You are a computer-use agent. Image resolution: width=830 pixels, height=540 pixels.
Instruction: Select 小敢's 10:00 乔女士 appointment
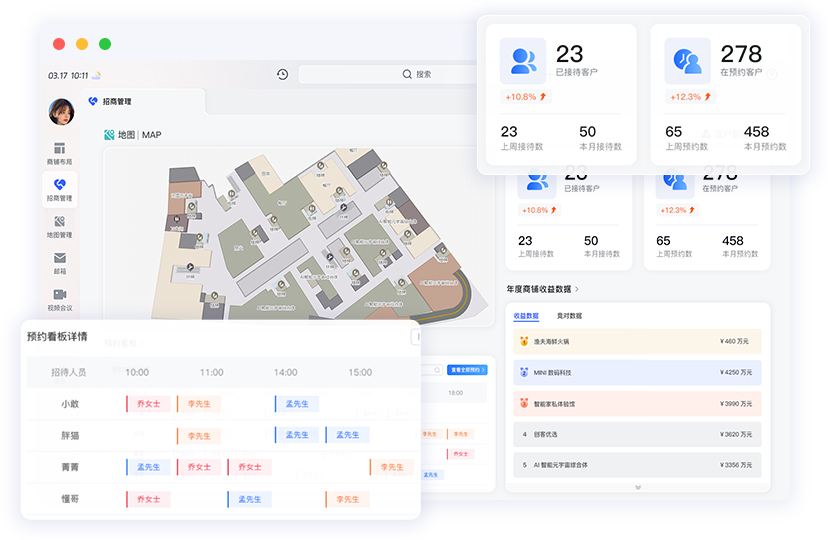tap(148, 404)
